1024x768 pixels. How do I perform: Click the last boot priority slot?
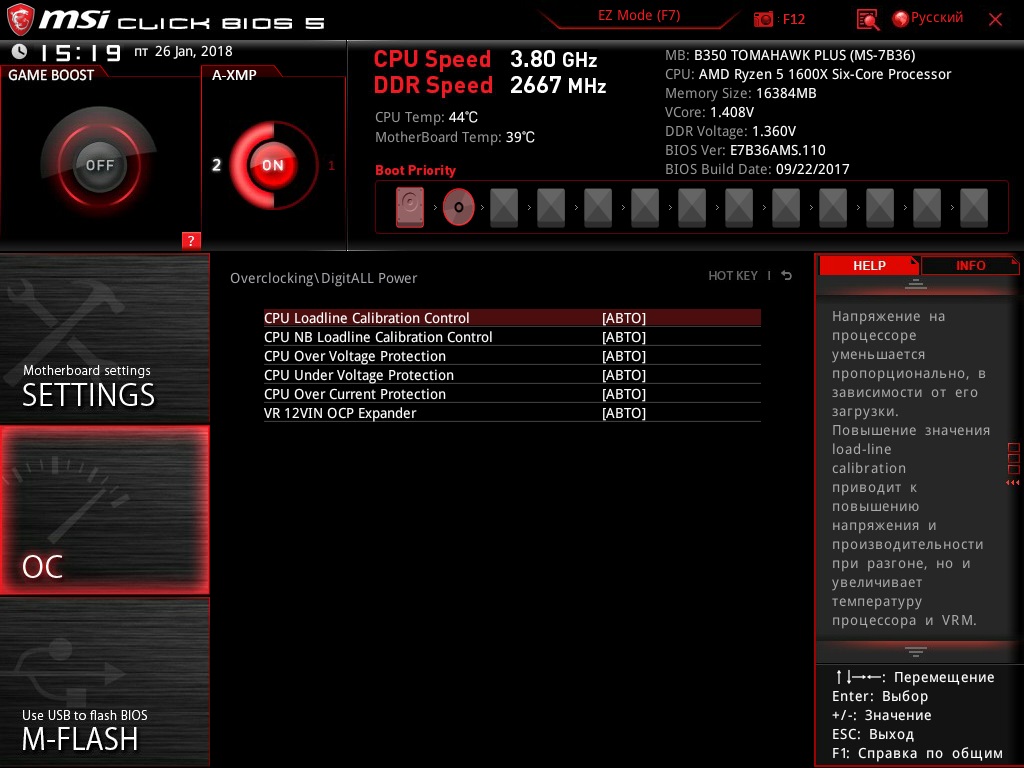coord(974,208)
